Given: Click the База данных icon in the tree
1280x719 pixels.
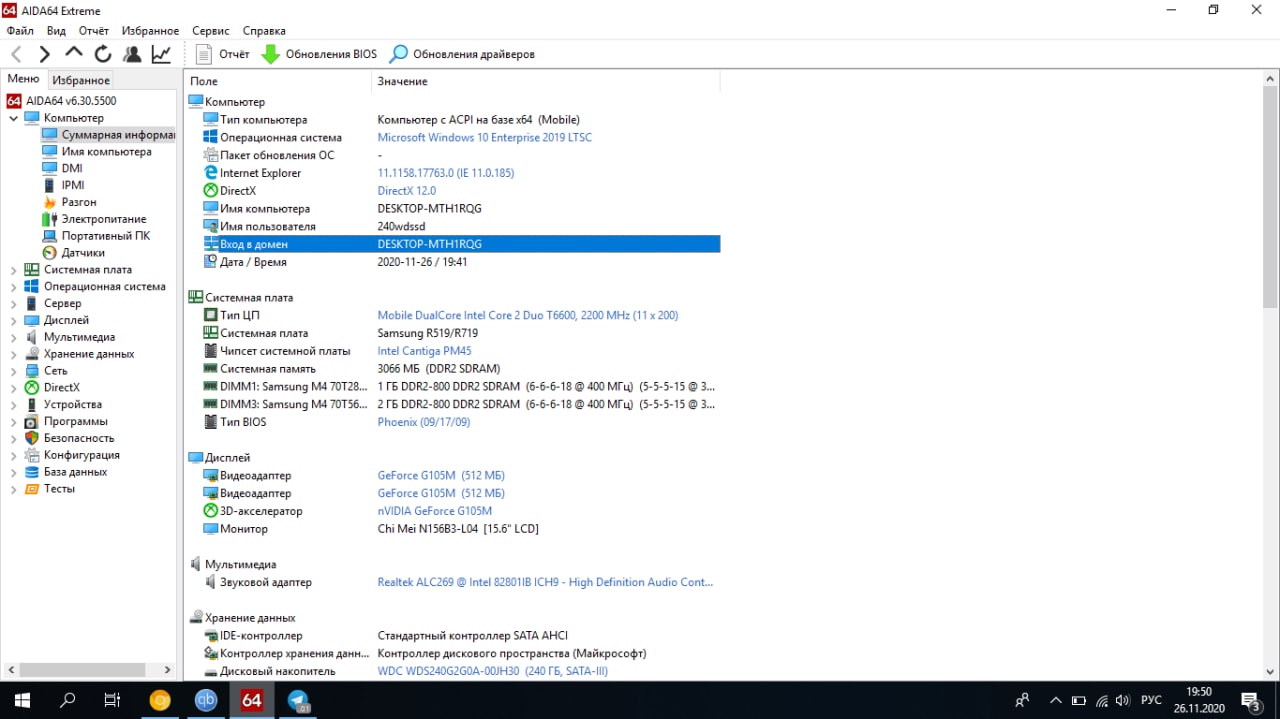Looking at the screenshot, I should 32,472.
